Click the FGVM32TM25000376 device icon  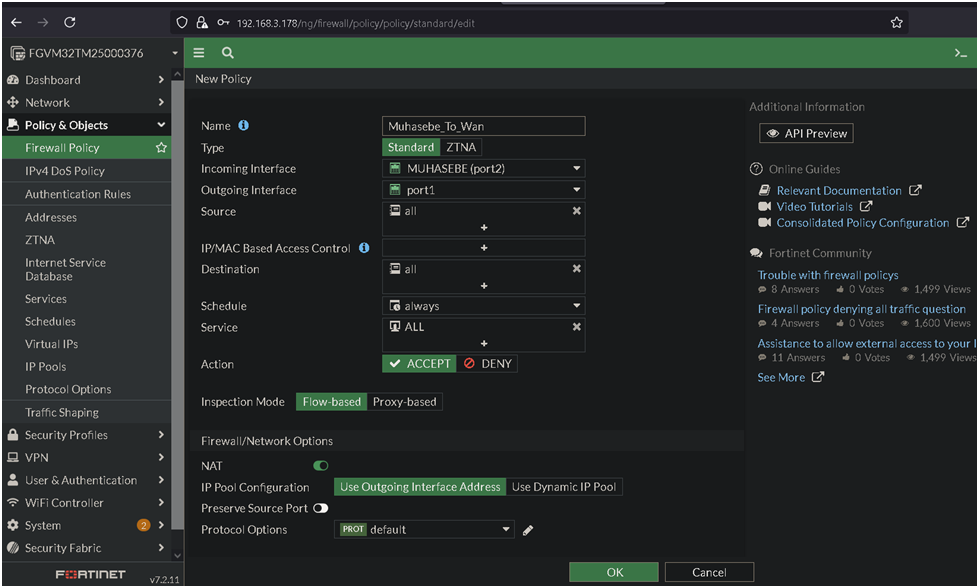coord(17,54)
